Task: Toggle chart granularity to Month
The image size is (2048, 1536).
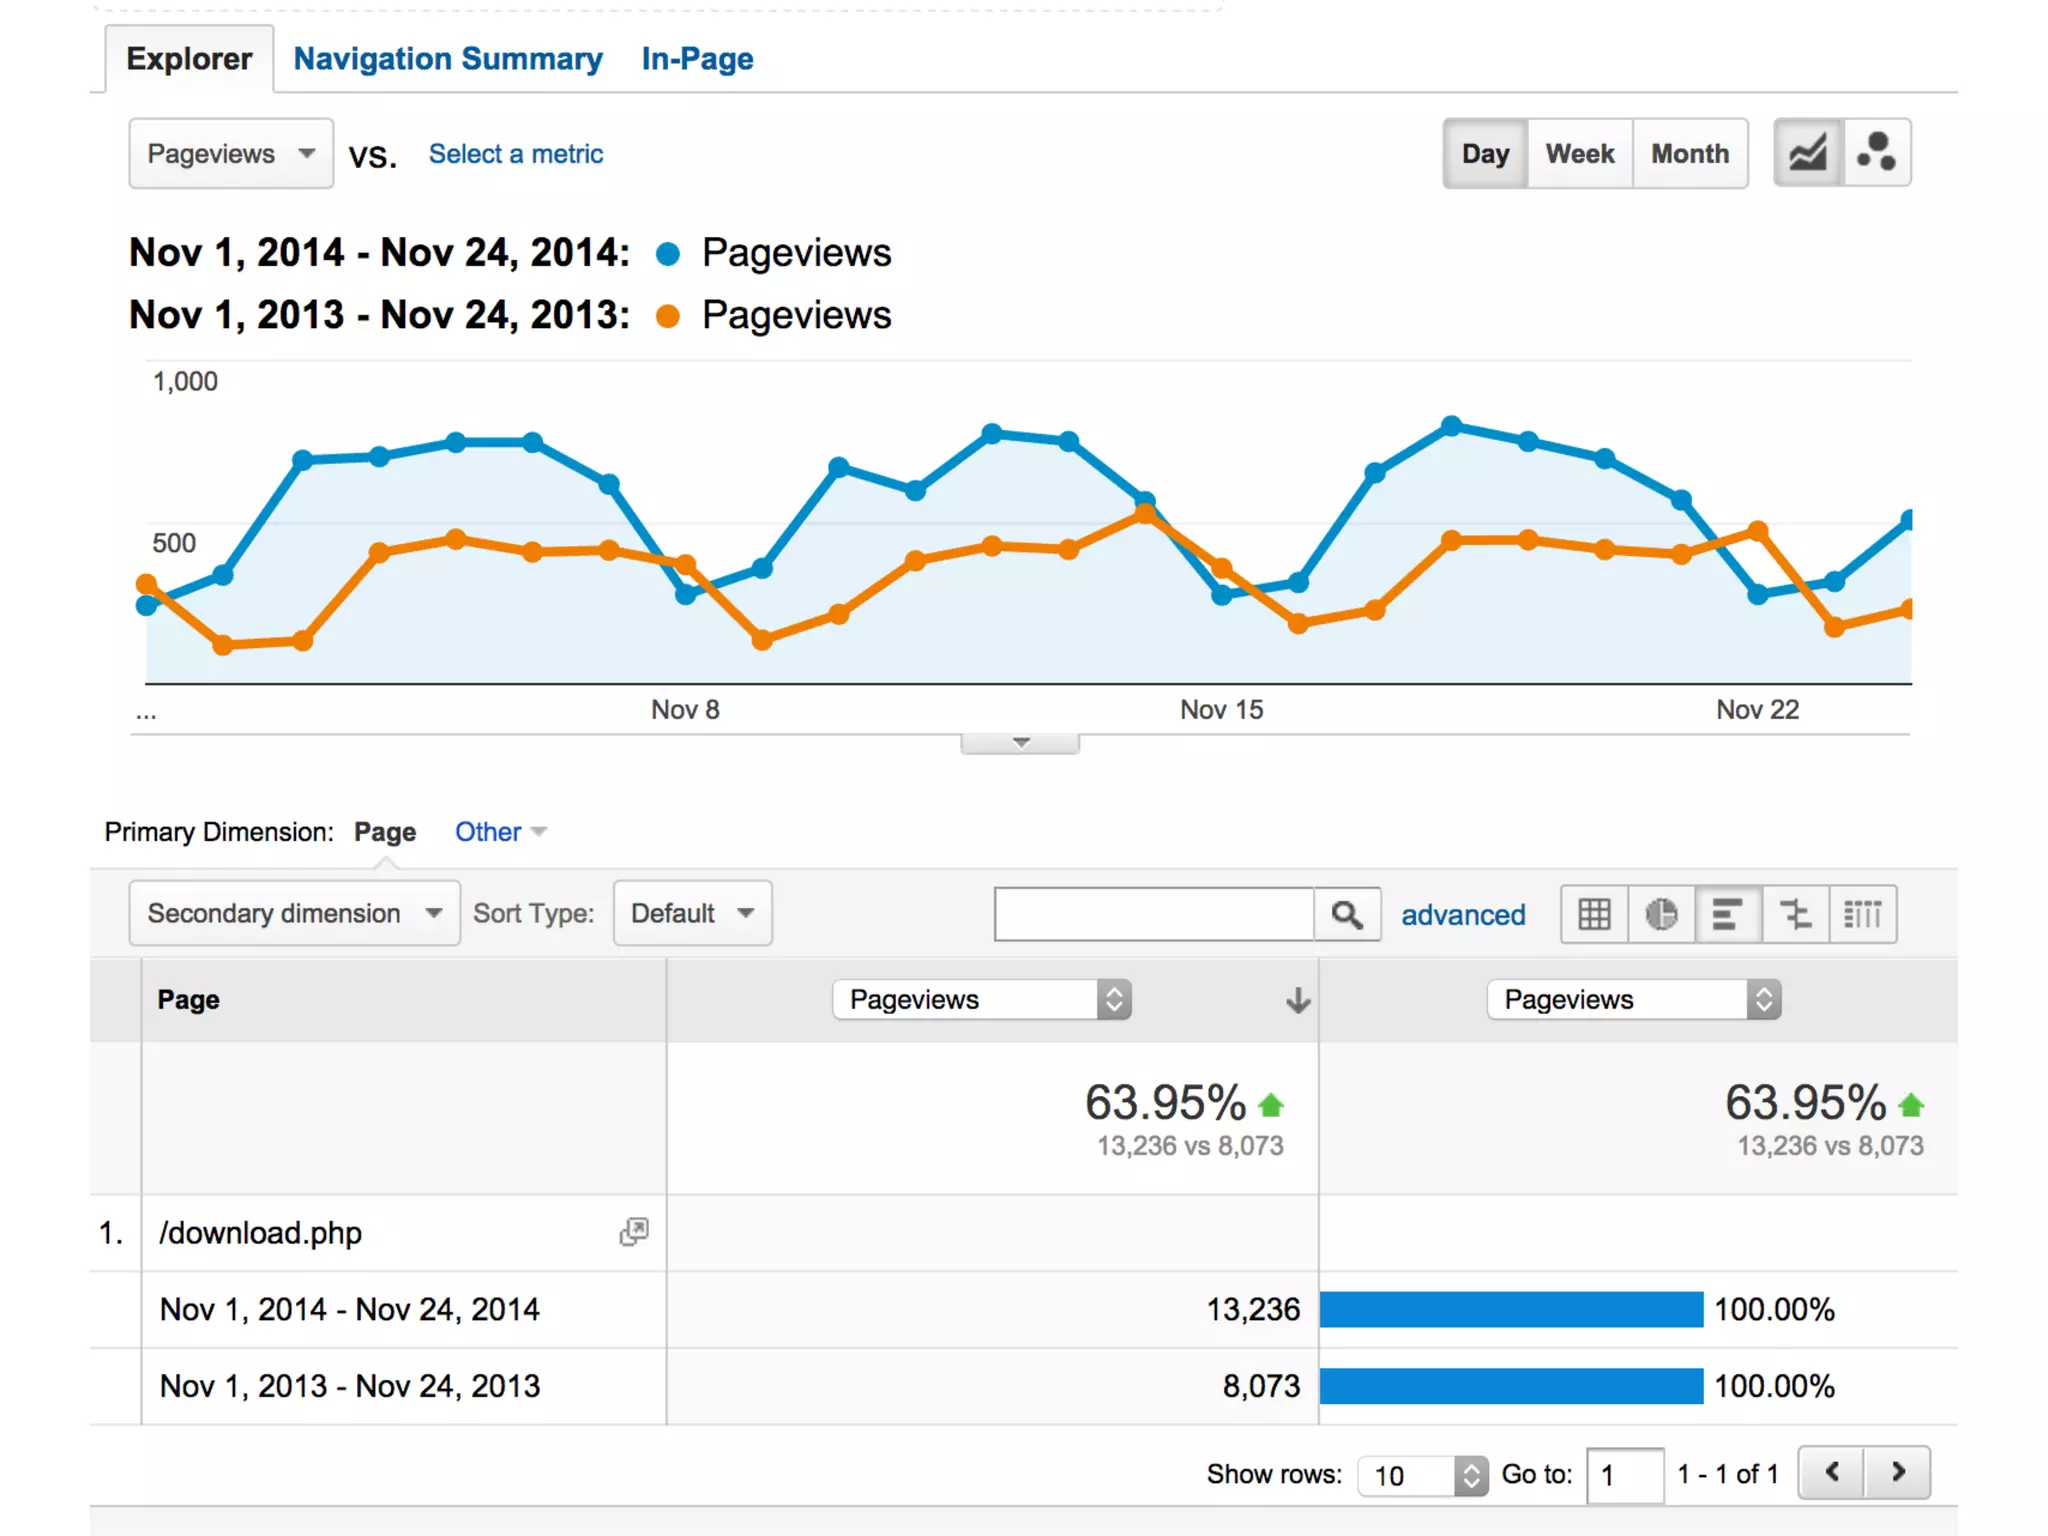Action: [x=1690, y=154]
